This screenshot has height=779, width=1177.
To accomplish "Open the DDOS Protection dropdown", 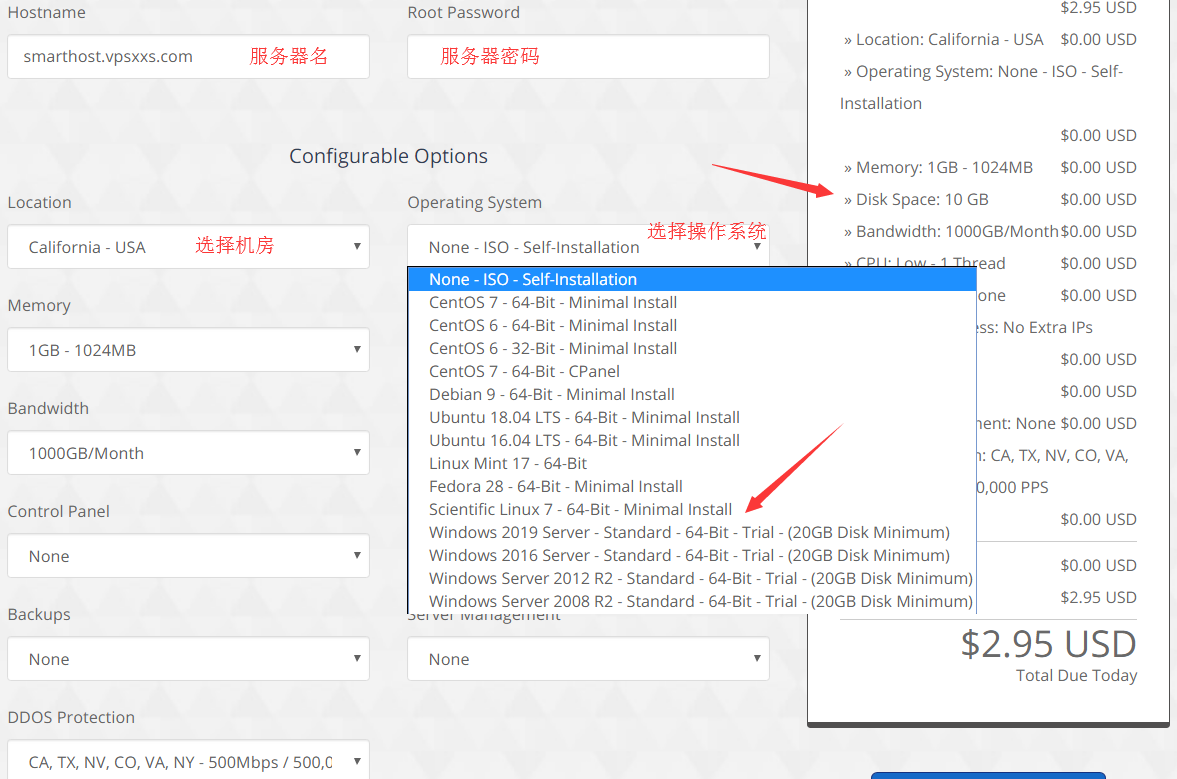I will (x=188, y=759).
